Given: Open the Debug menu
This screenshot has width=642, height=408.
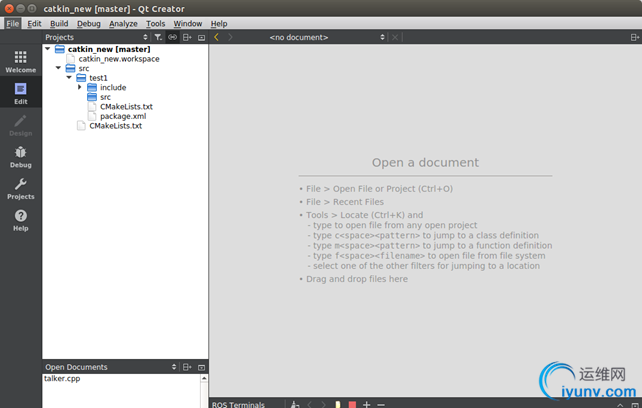Looking at the screenshot, I should point(88,23).
